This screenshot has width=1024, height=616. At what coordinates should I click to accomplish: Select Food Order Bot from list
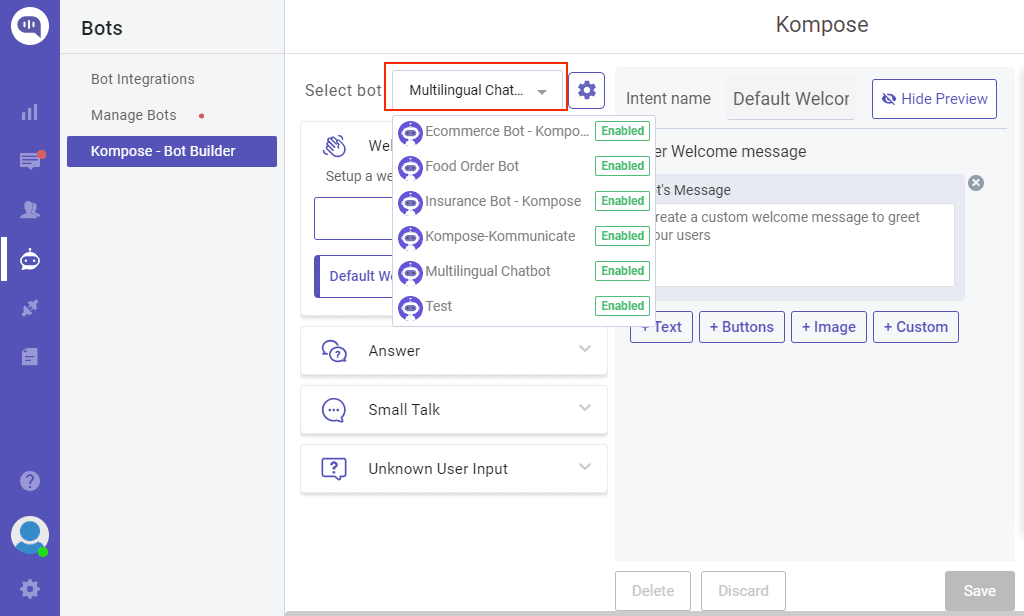click(524, 167)
